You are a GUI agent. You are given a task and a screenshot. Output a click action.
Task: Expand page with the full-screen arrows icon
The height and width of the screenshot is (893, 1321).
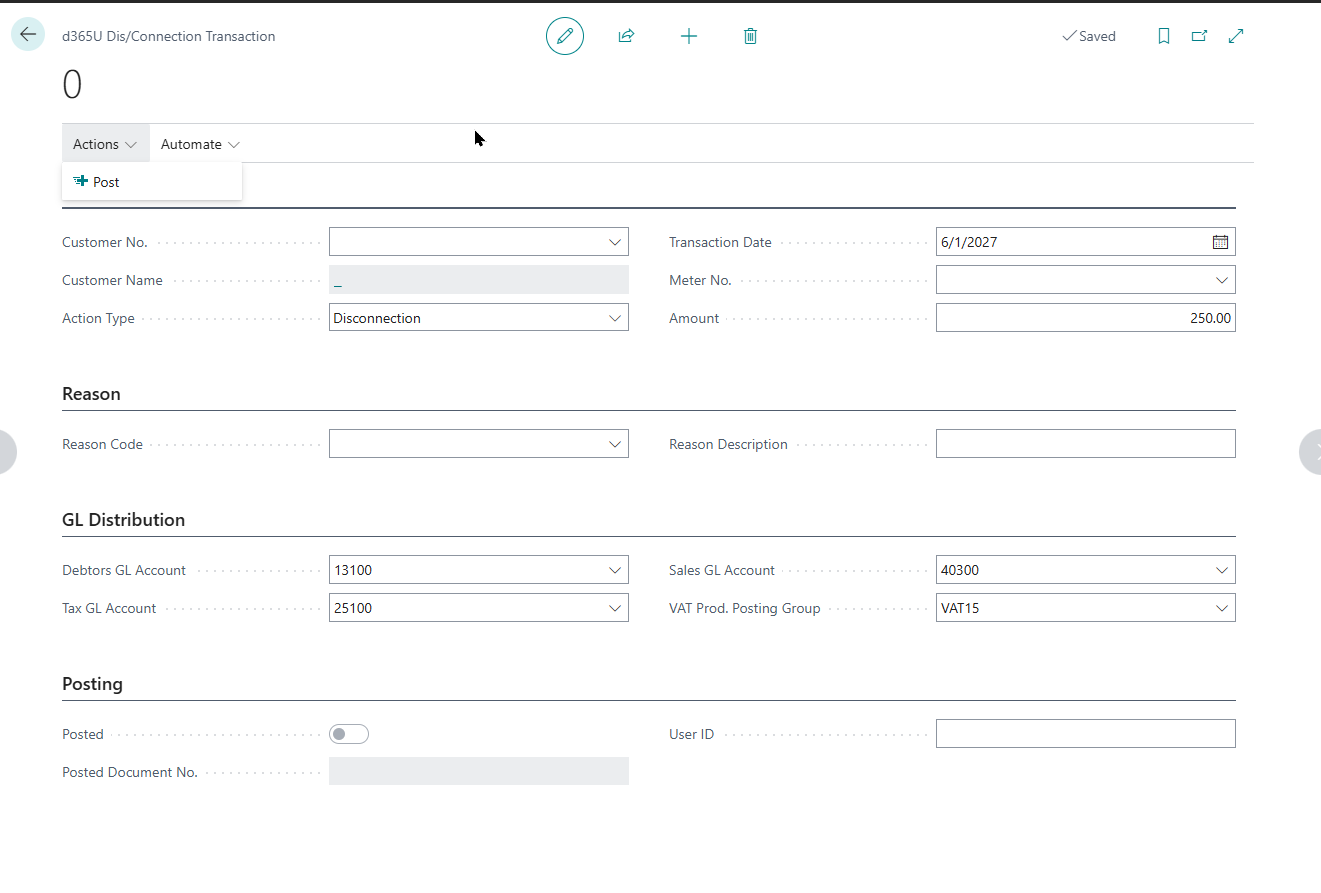point(1236,36)
